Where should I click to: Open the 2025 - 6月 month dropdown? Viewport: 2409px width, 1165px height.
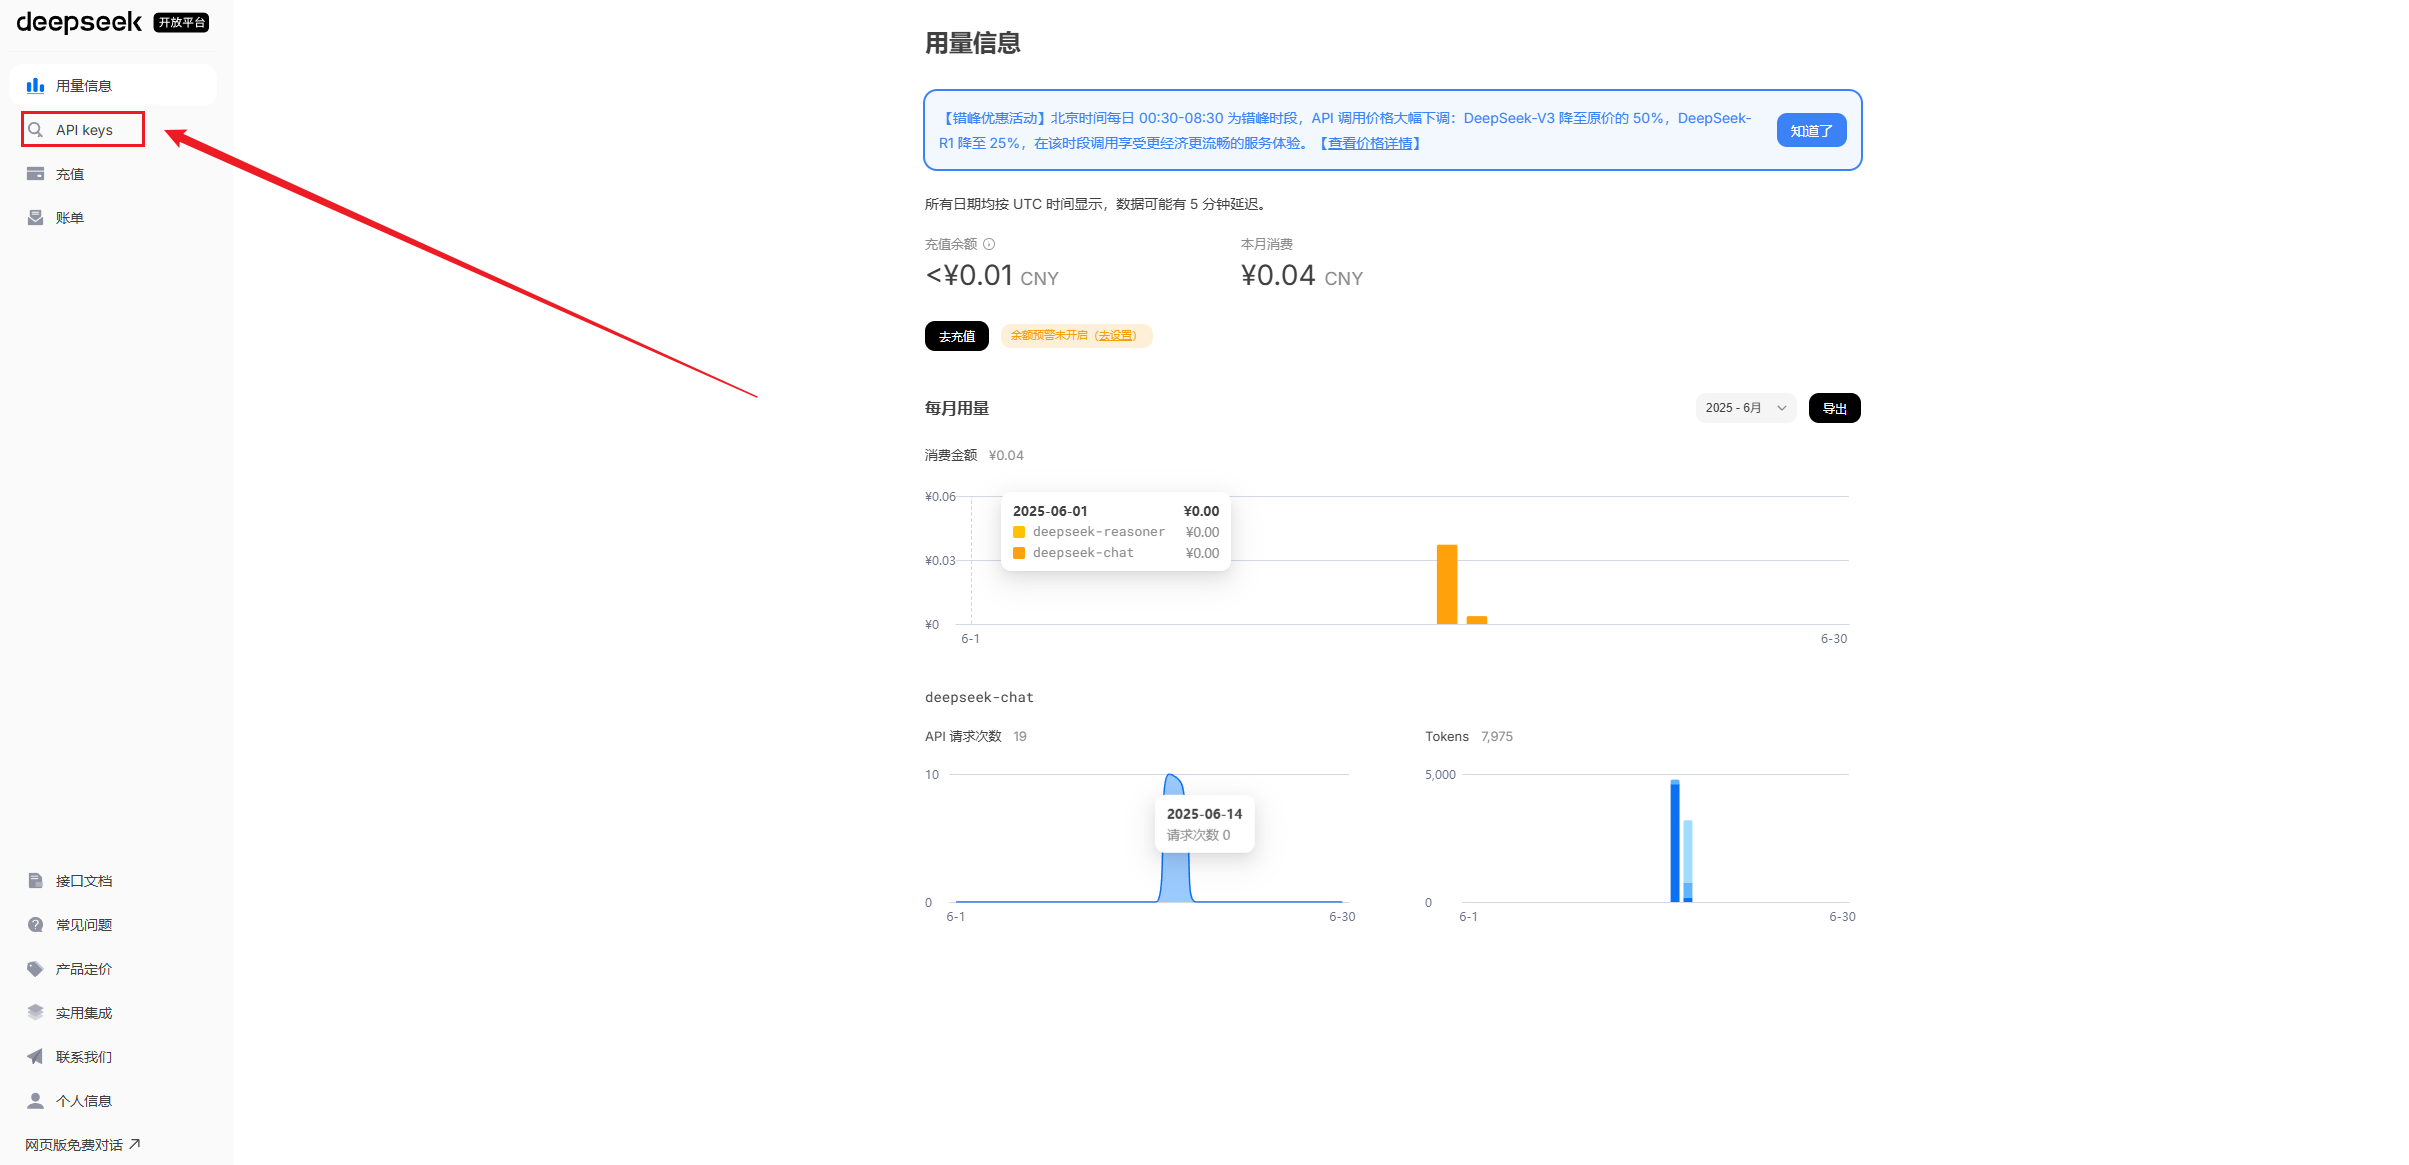(1745, 408)
